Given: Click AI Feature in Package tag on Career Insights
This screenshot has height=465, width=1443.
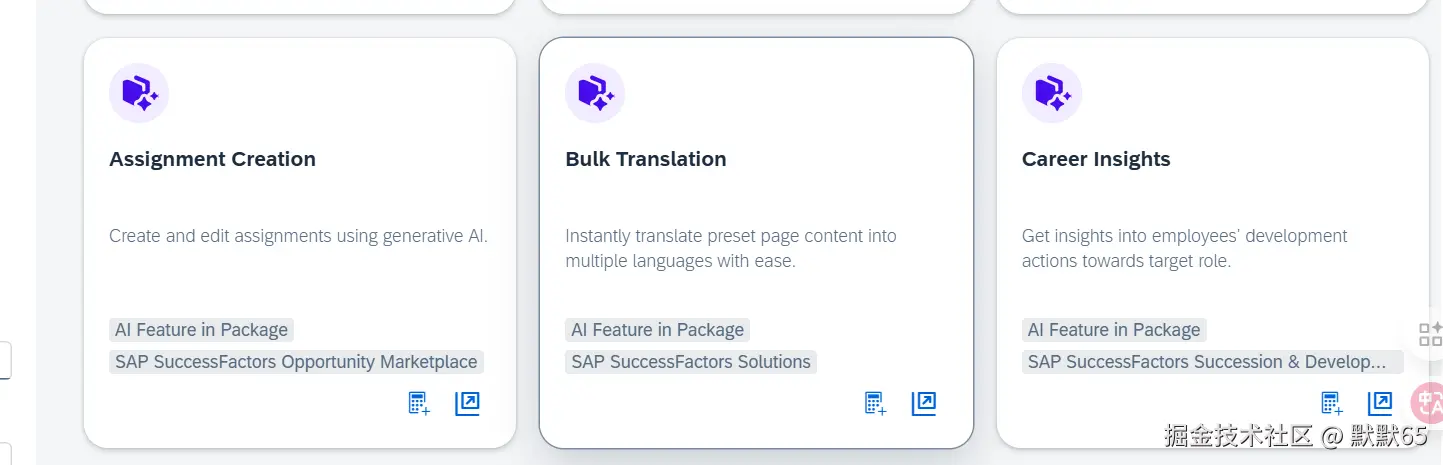Looking at the screenshot, I should (1114, 330).
